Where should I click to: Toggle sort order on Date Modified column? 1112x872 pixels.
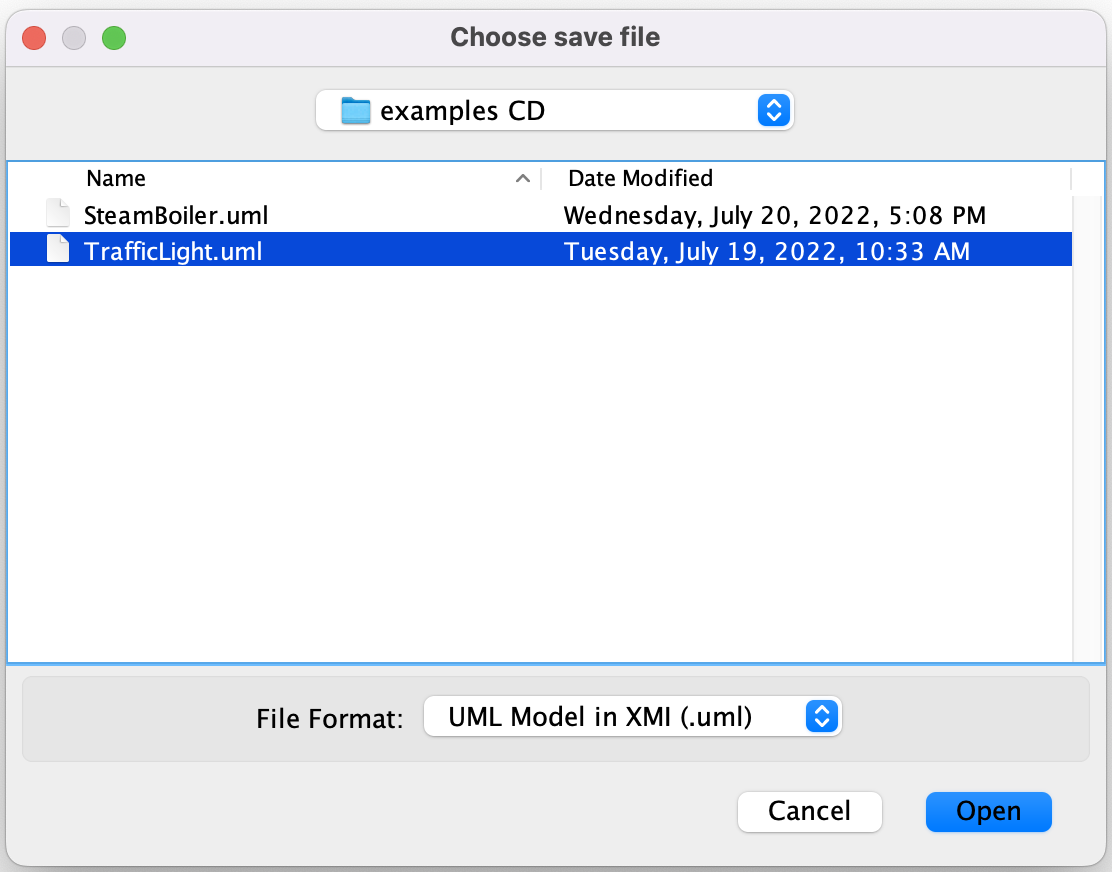click(640, 178)
